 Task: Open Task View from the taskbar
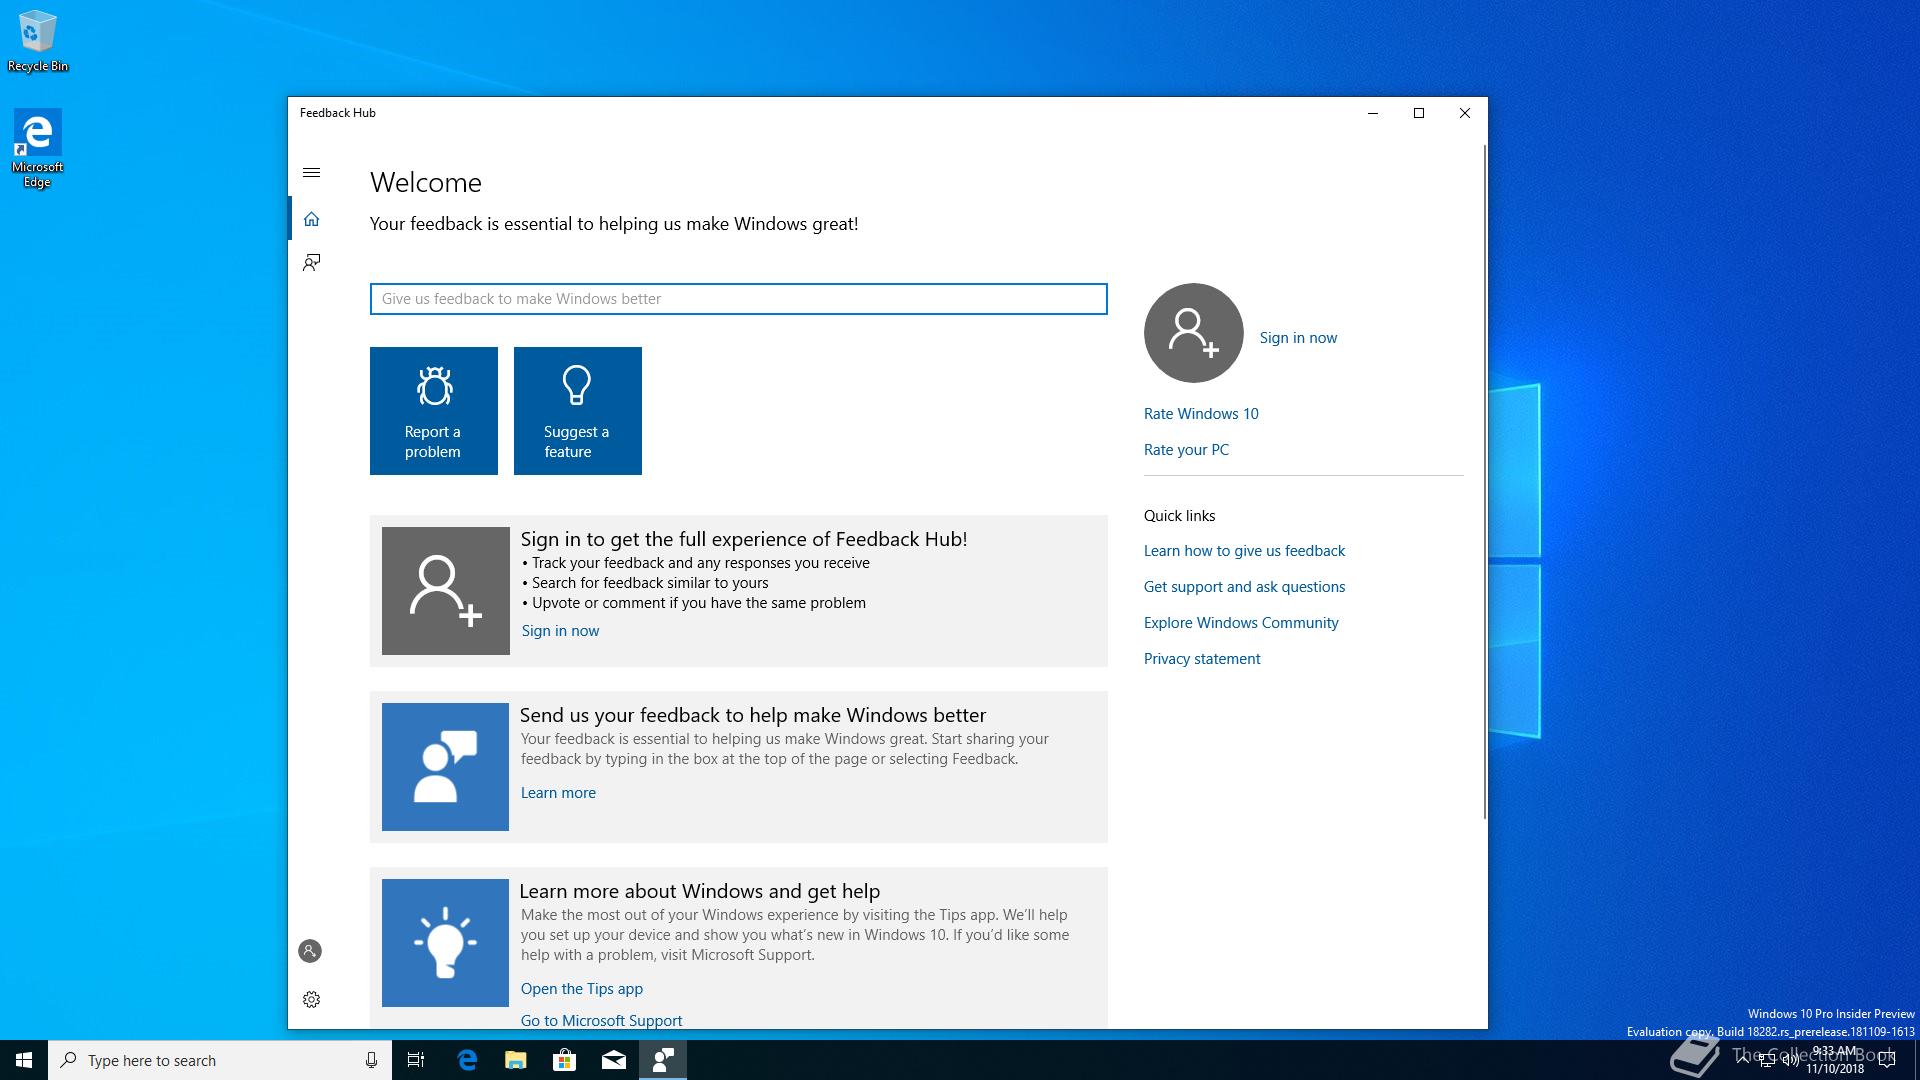(416, 1060)
